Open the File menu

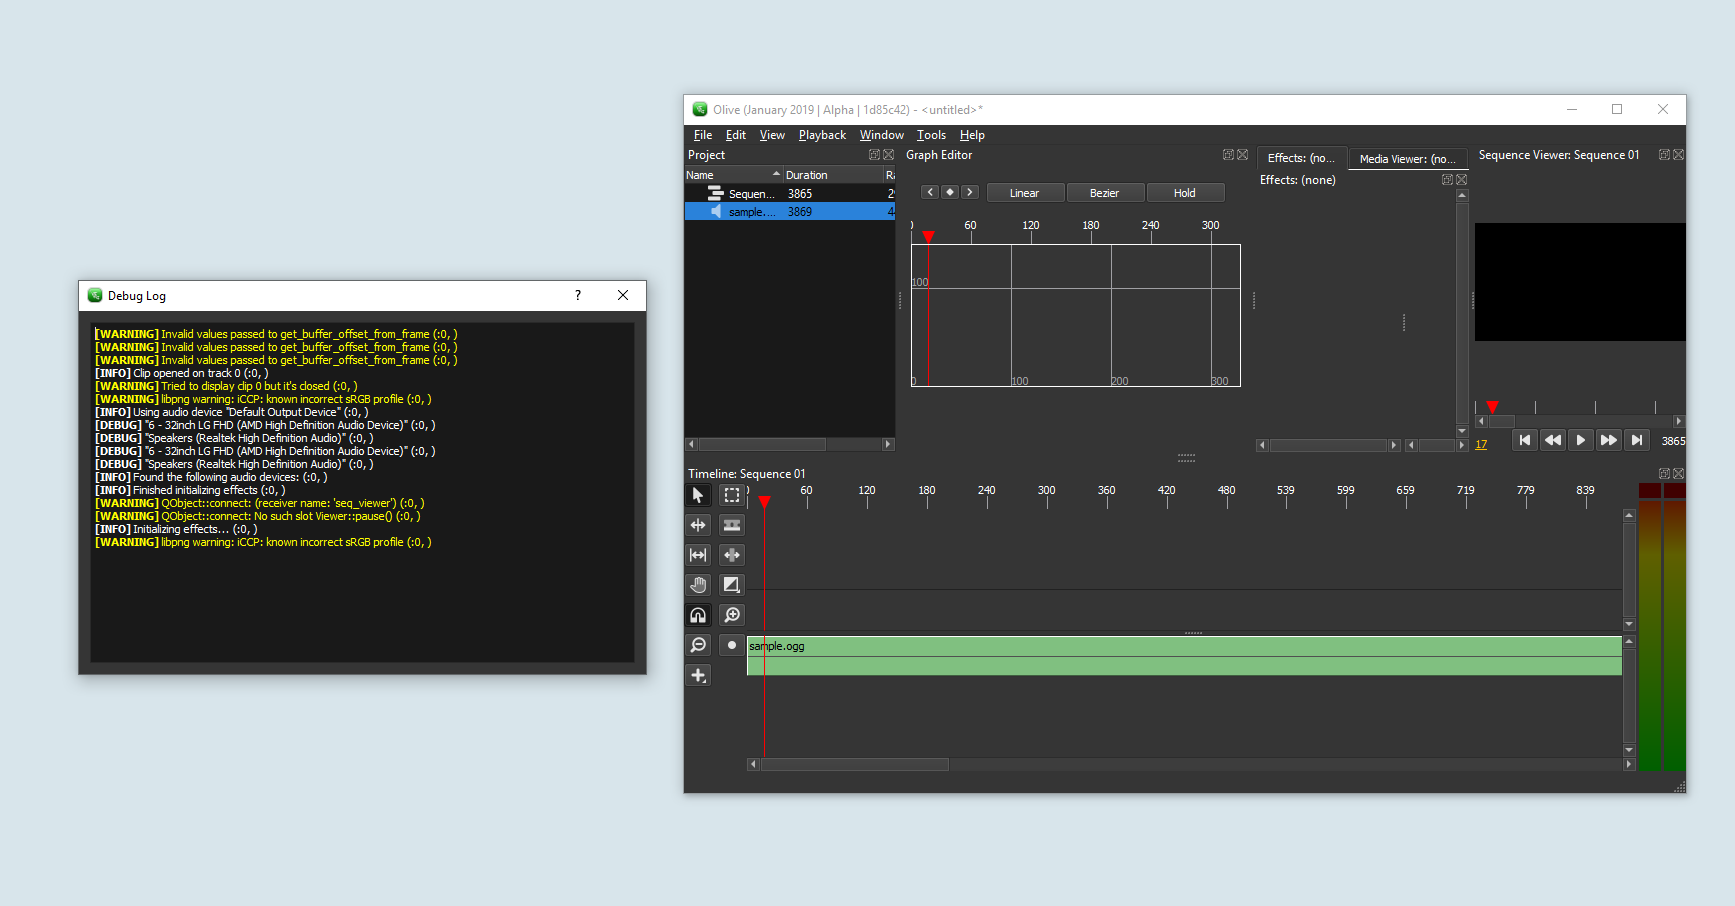coord(703,135)
